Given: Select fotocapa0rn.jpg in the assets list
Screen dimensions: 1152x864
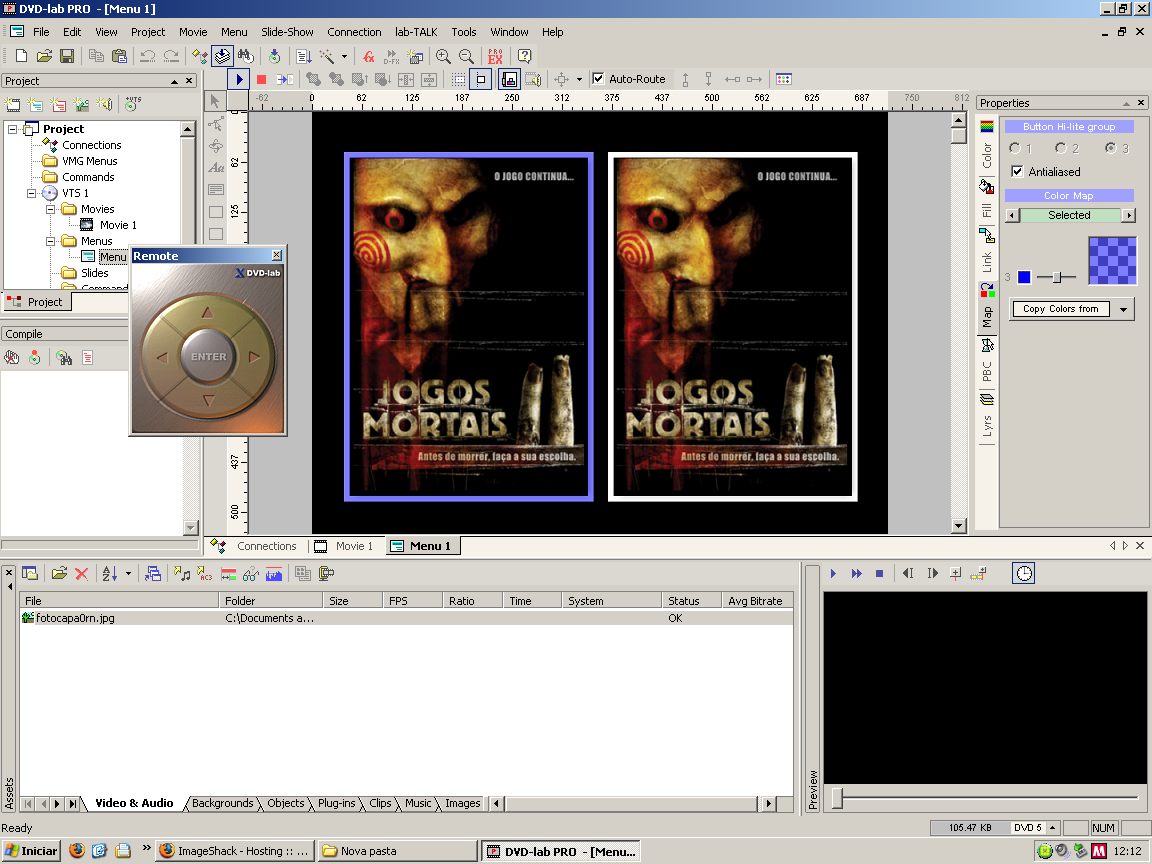Looking at the screenshot, I should coord(406,618).
